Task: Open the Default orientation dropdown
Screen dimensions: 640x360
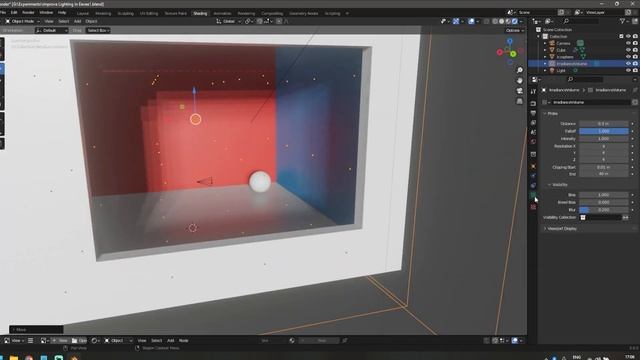Action: (51, 30)
